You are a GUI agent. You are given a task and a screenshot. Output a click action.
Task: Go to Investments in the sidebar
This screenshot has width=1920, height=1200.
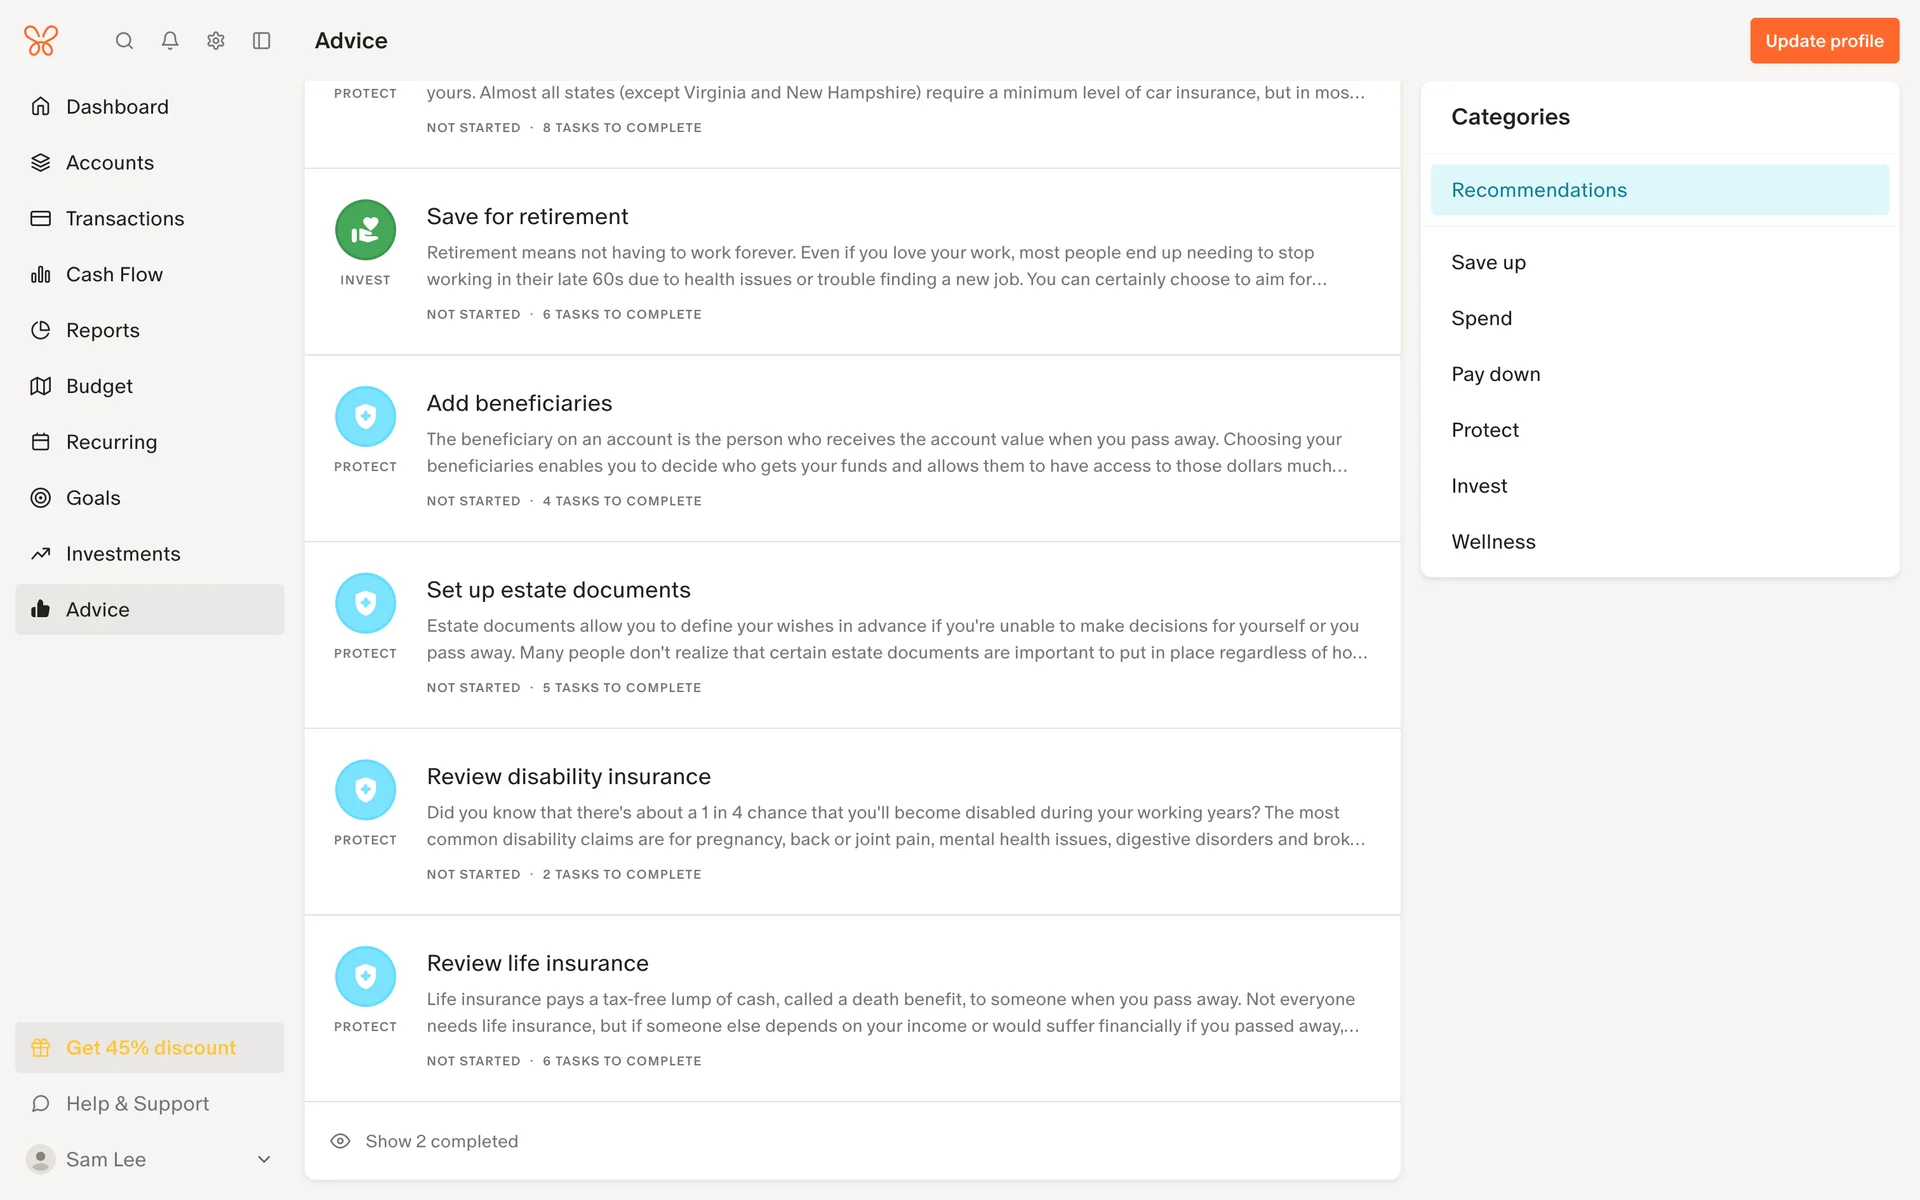point(123,554)
